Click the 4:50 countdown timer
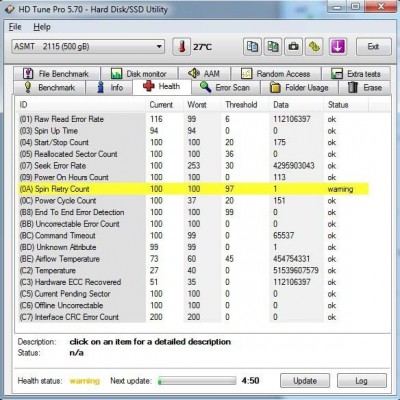 tap(250, 381)
